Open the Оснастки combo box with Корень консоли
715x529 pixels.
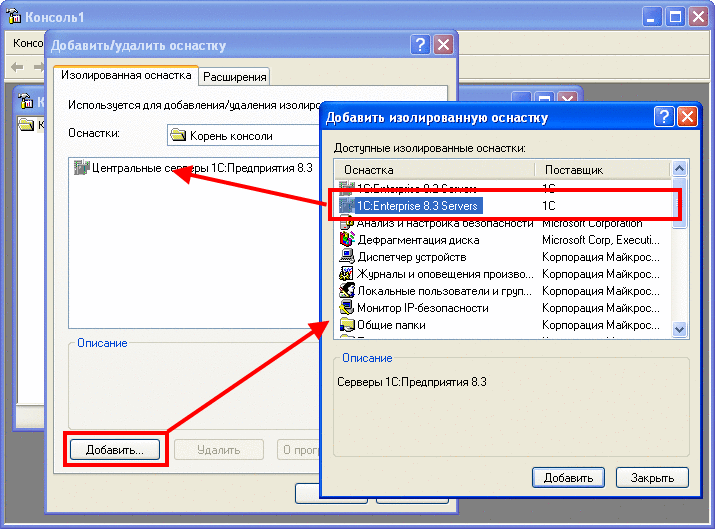coord(244,135)
